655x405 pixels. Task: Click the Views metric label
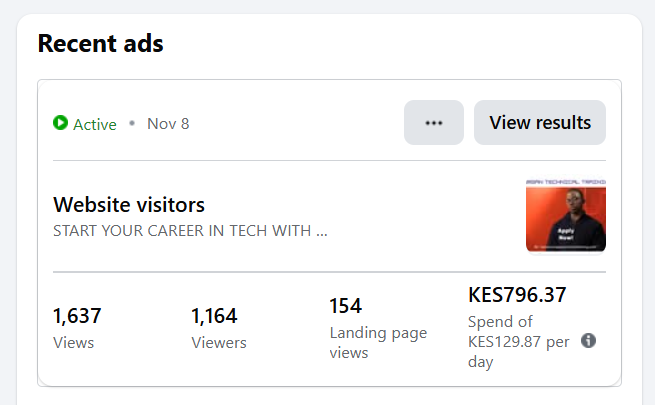(73, 343)
